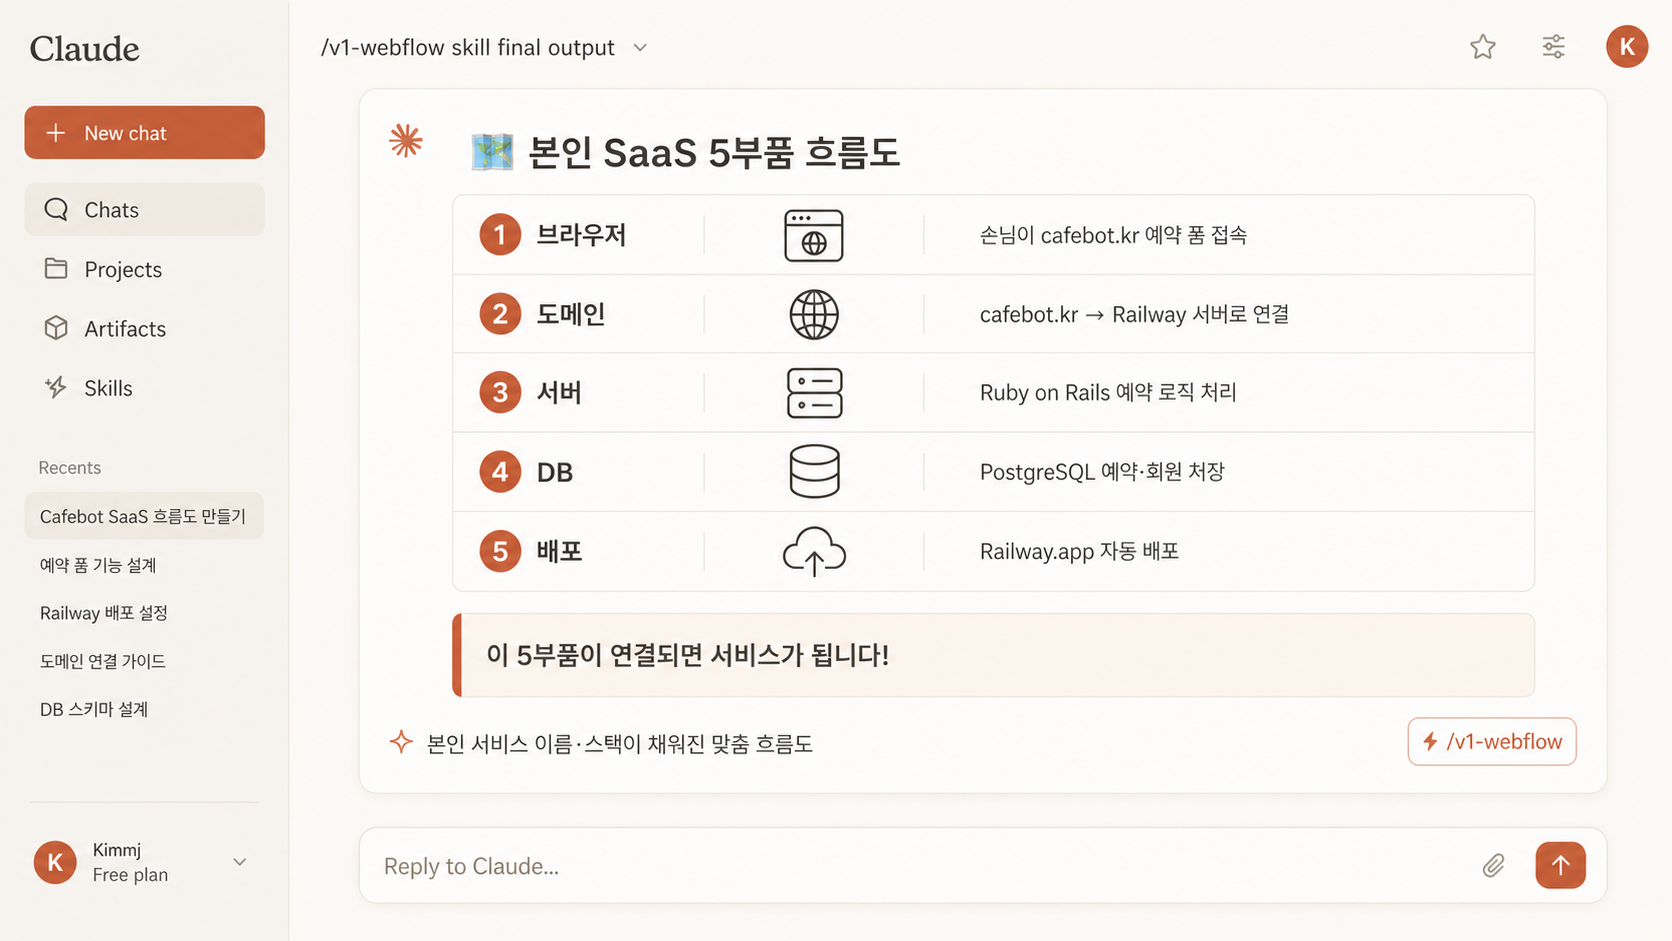Open the K profile avatar in header
1672x941 pixels.
(1627, 47)
